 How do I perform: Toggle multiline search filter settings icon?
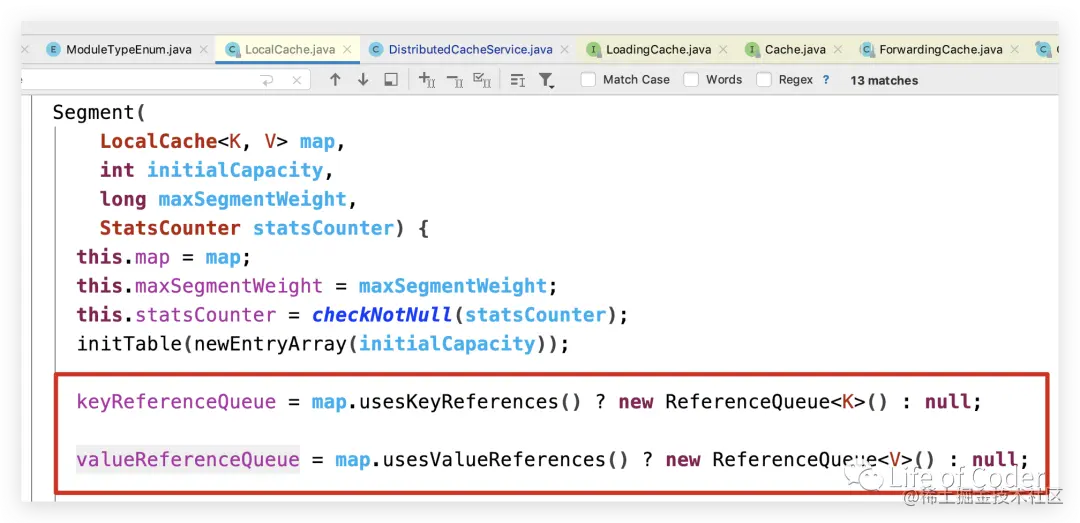coord(517,80)
